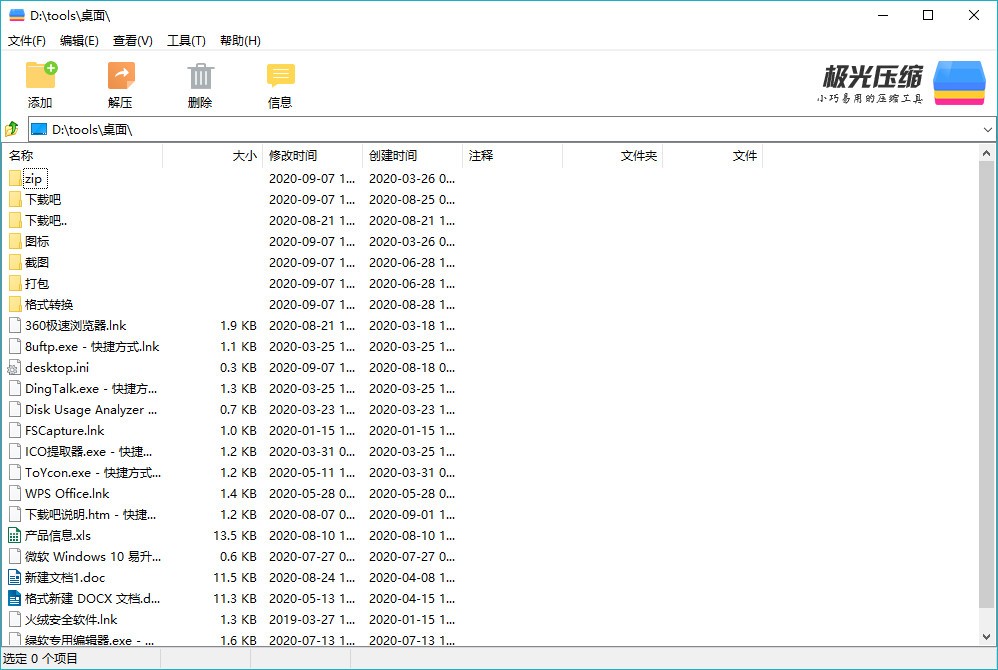Click file icon of FSCapture.lnk
Image resolution: width=998 pixels, height=670 pixels.
point(15,430)
